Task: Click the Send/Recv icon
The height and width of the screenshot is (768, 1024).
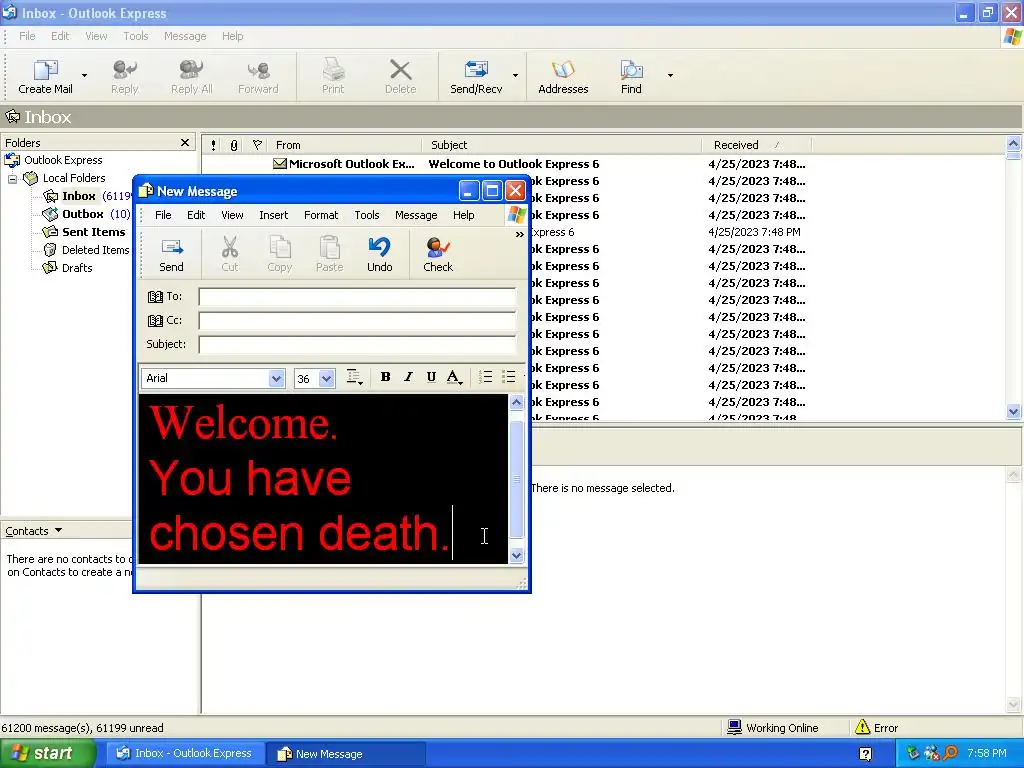Action: (476, 69)
